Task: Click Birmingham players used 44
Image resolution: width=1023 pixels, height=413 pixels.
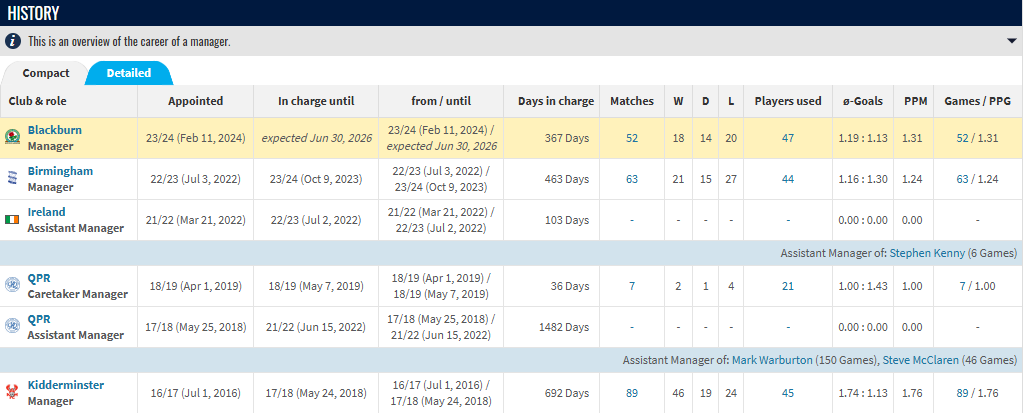Action: tap(788, 179)
